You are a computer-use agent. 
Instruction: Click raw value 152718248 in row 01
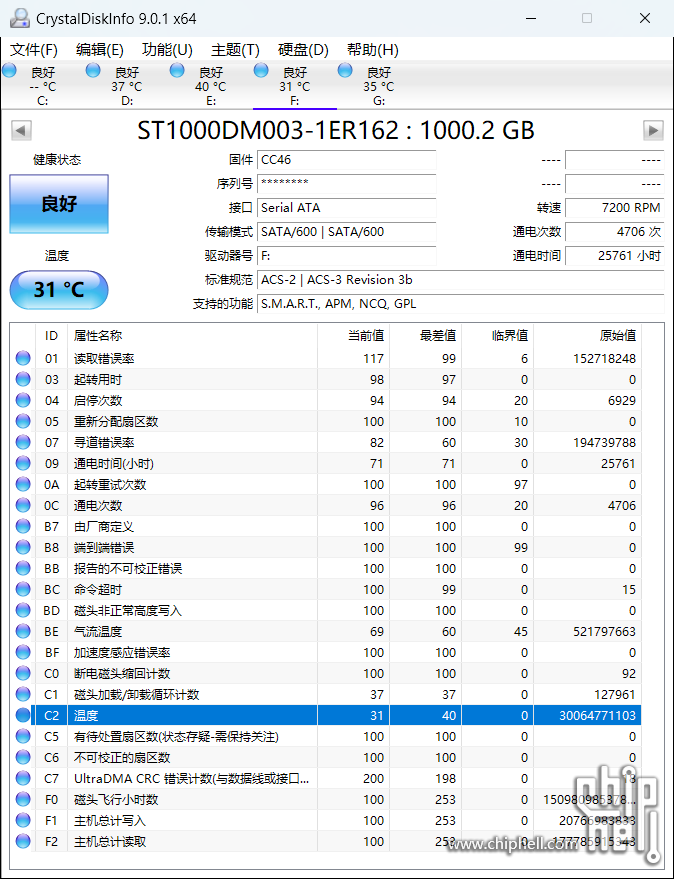tap(604, 358)
